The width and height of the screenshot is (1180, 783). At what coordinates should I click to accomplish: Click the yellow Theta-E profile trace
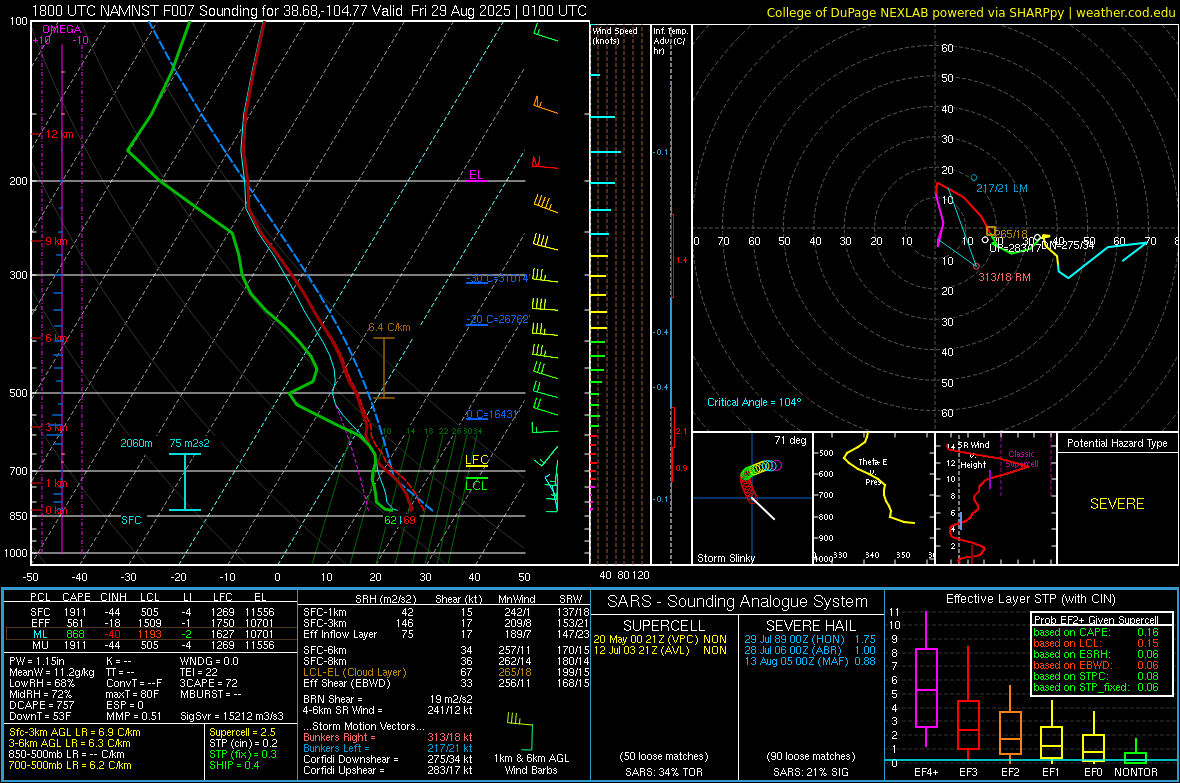tap(877, 479)
